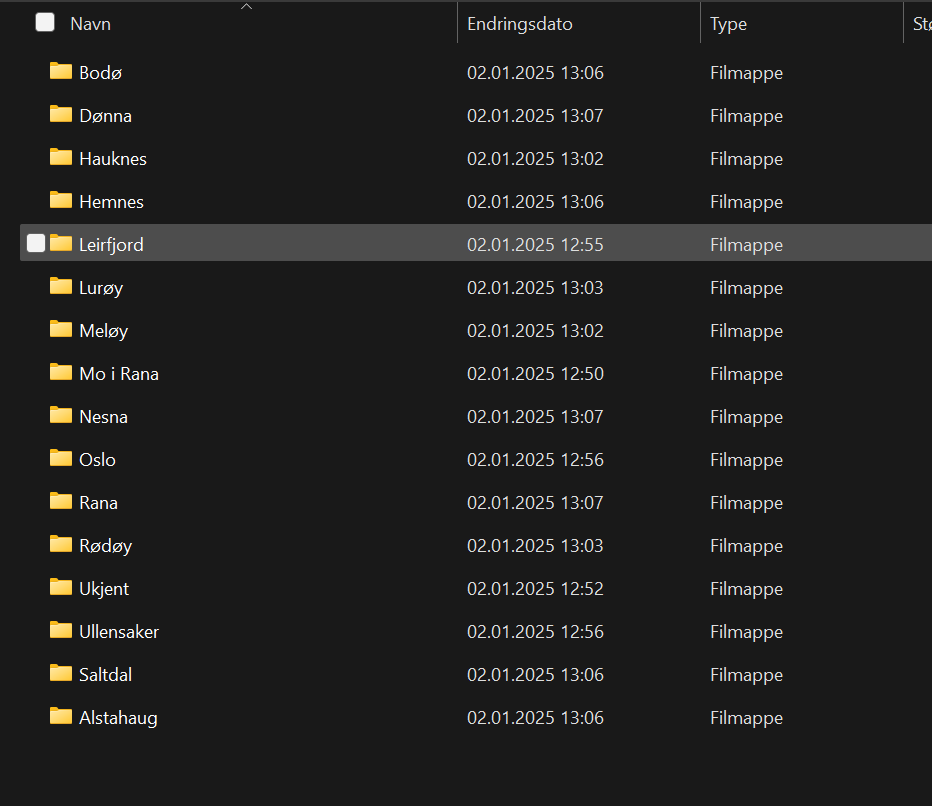Viewport: 932px width, 806px height.
Task: Select the folder name Rødøy
Action: click(105, 546)
